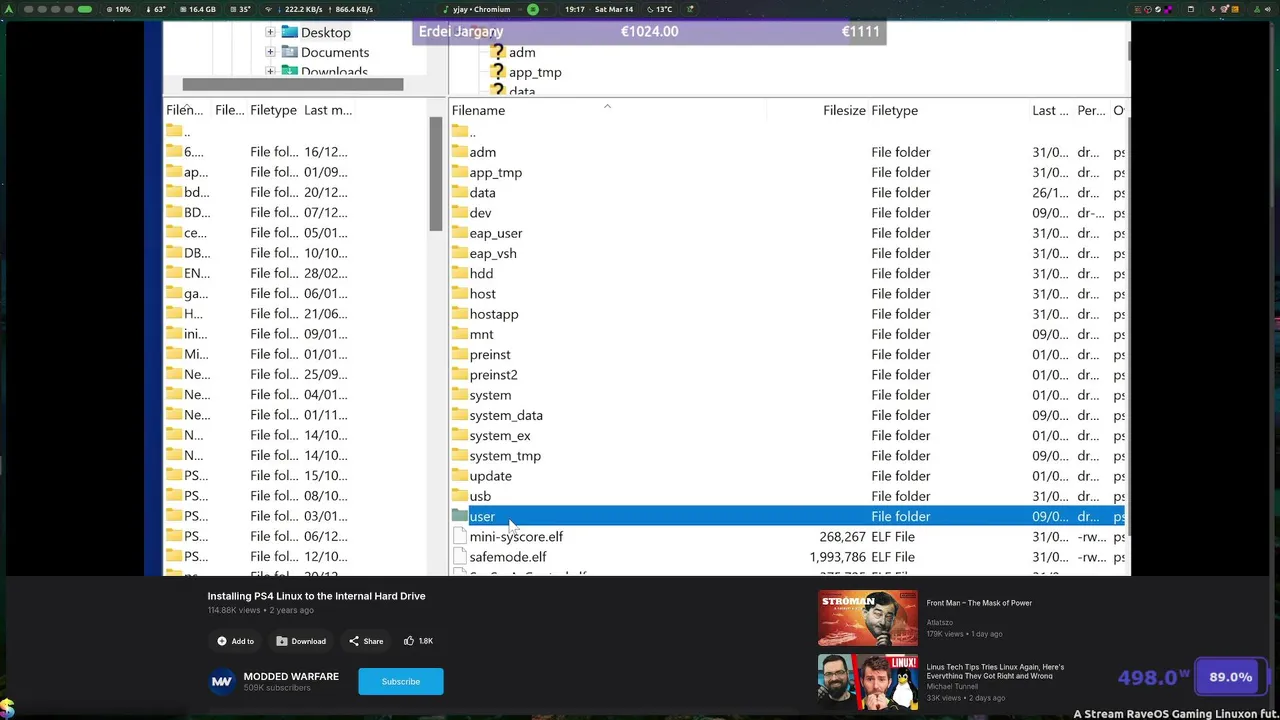Click the CPU 10% indicator in top bar

117,9
